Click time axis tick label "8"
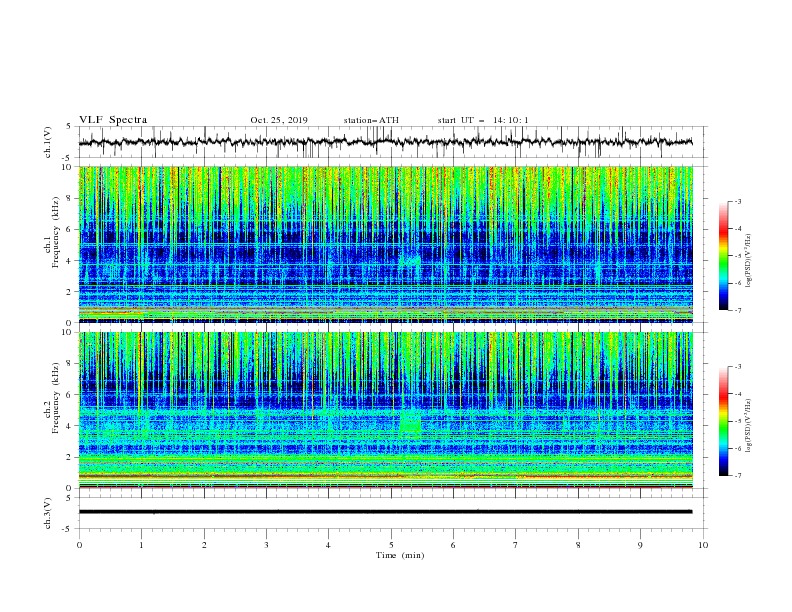The width and height of the screenshot is (792, 612). point(578,545)
